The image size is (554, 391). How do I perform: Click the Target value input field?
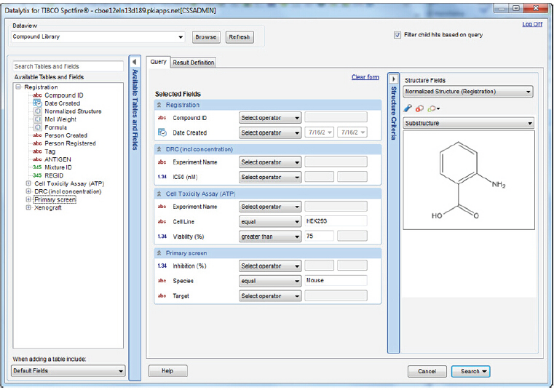[x=336, y=295]
